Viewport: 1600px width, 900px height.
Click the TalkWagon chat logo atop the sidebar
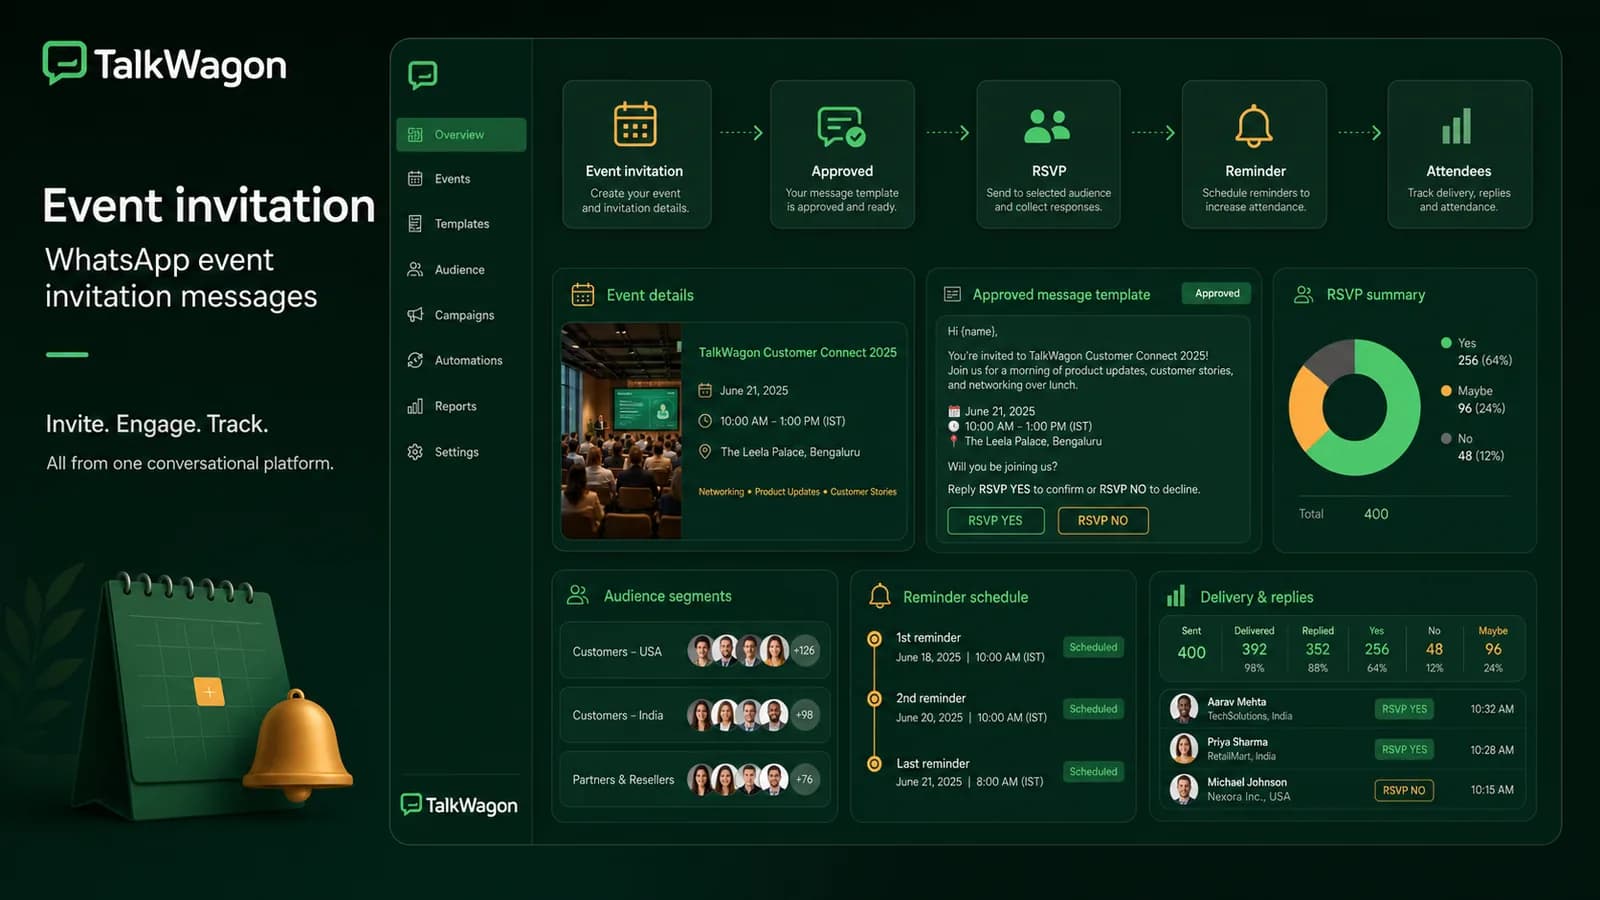423,75
